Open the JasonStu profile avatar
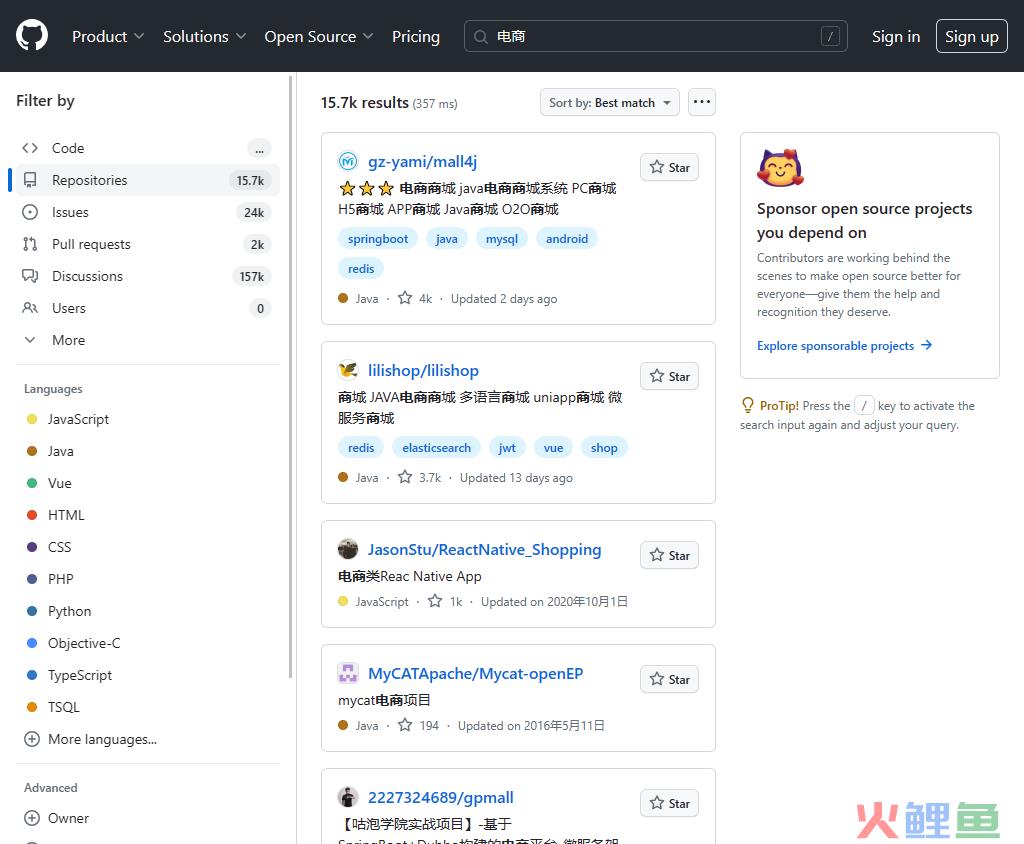Image resolution: width=1024 pixels, height=844 pixels. point(348,549)
